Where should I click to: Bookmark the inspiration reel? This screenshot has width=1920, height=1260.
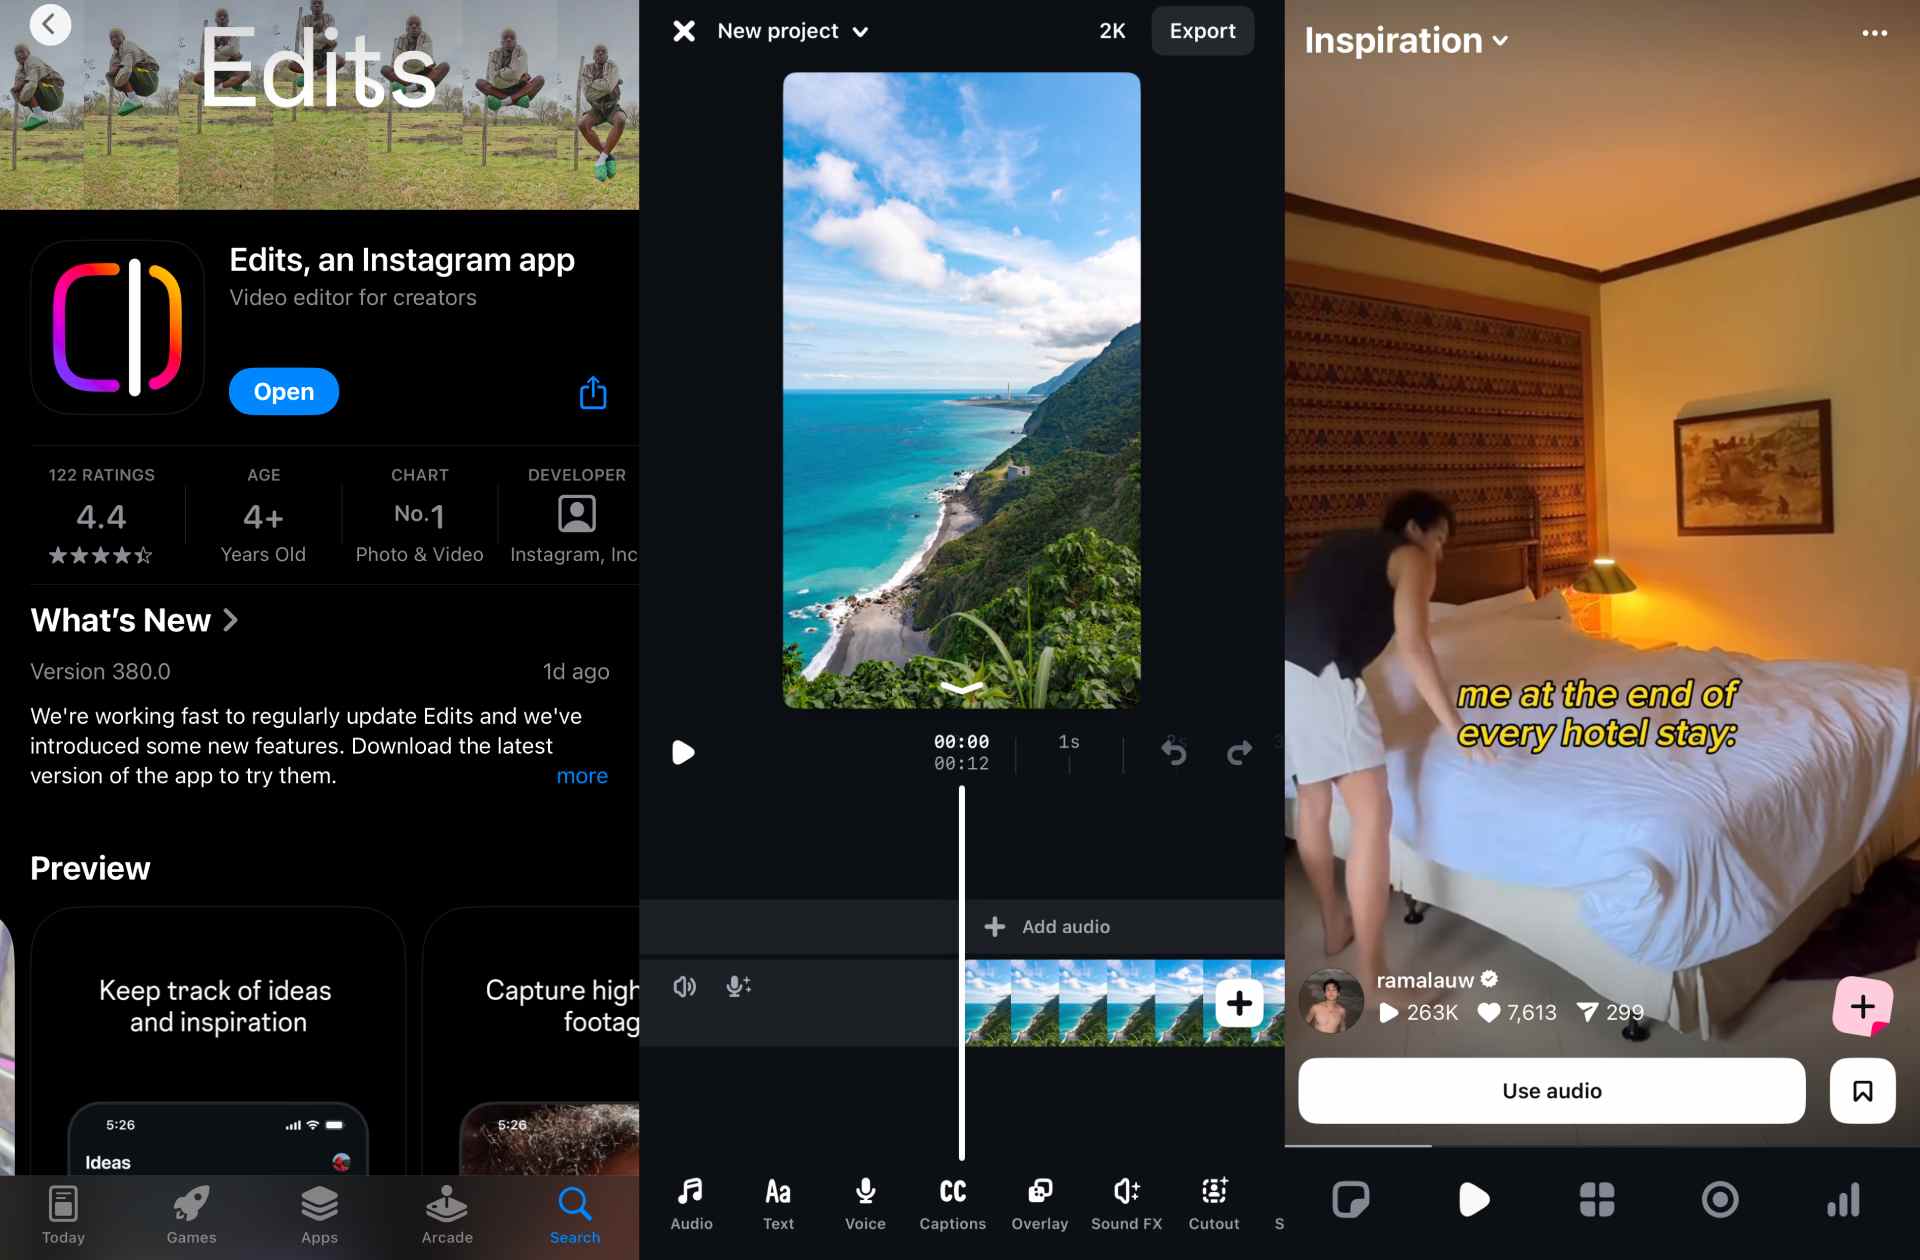[1862, 1091]
